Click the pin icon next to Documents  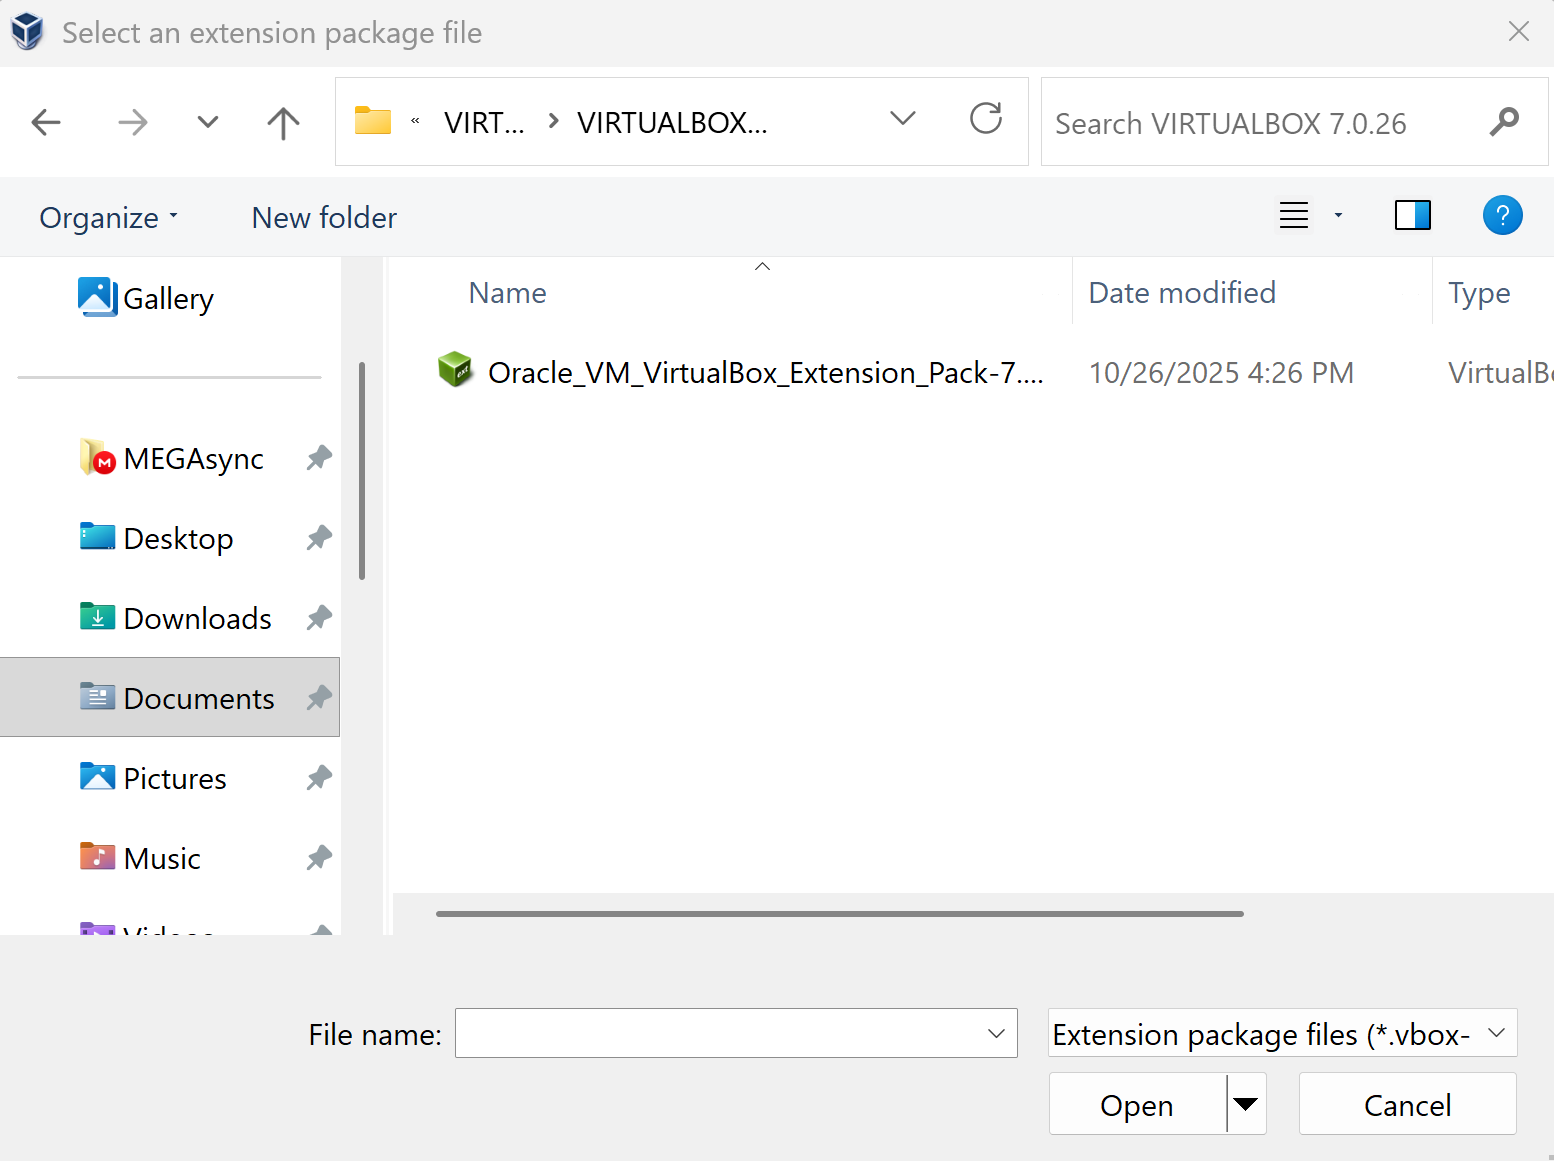click(x=319, y=697)
